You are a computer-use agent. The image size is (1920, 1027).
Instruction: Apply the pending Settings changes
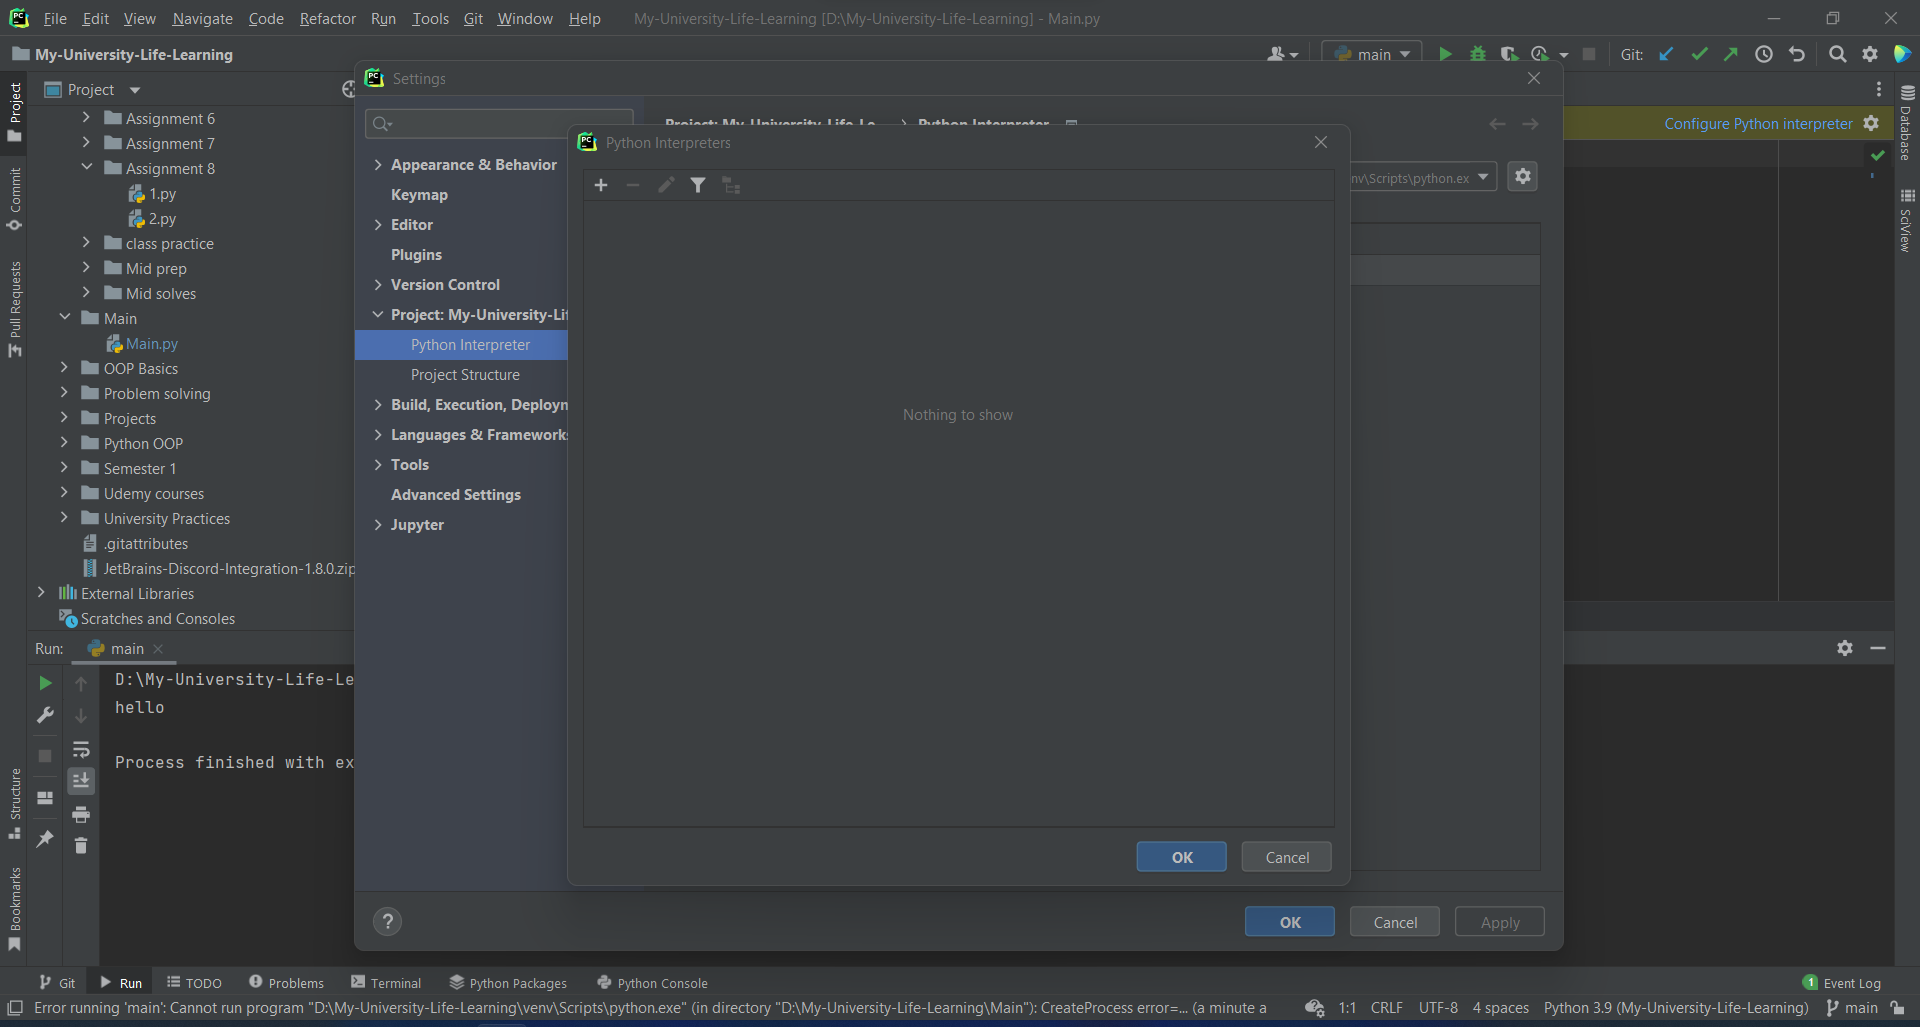pos(1499,921)
